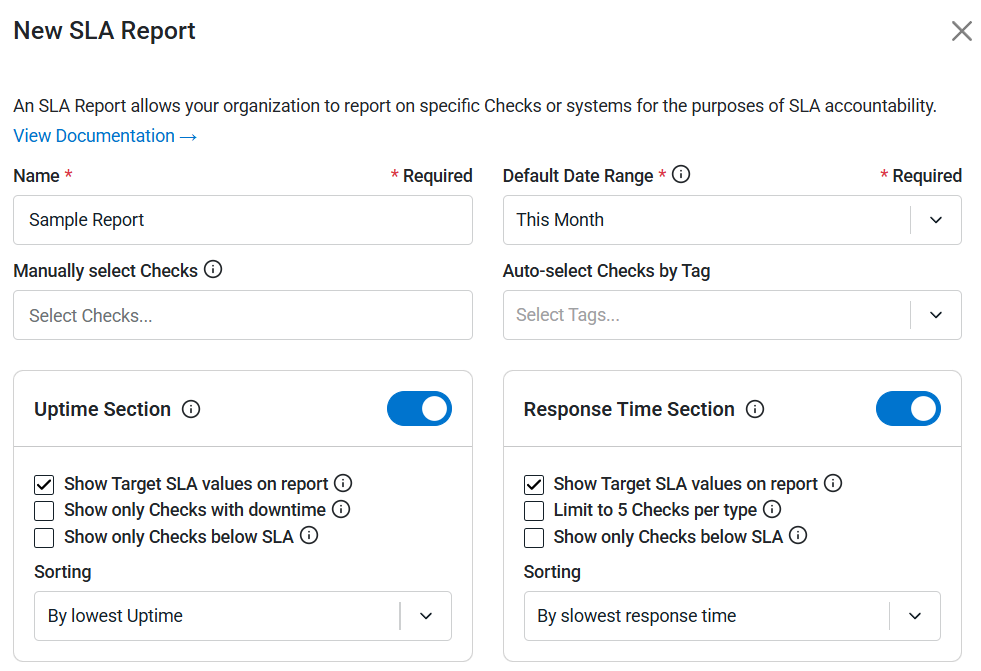
Task: Click info icon next to Show Target SLA values
Action: click(343, 484)
